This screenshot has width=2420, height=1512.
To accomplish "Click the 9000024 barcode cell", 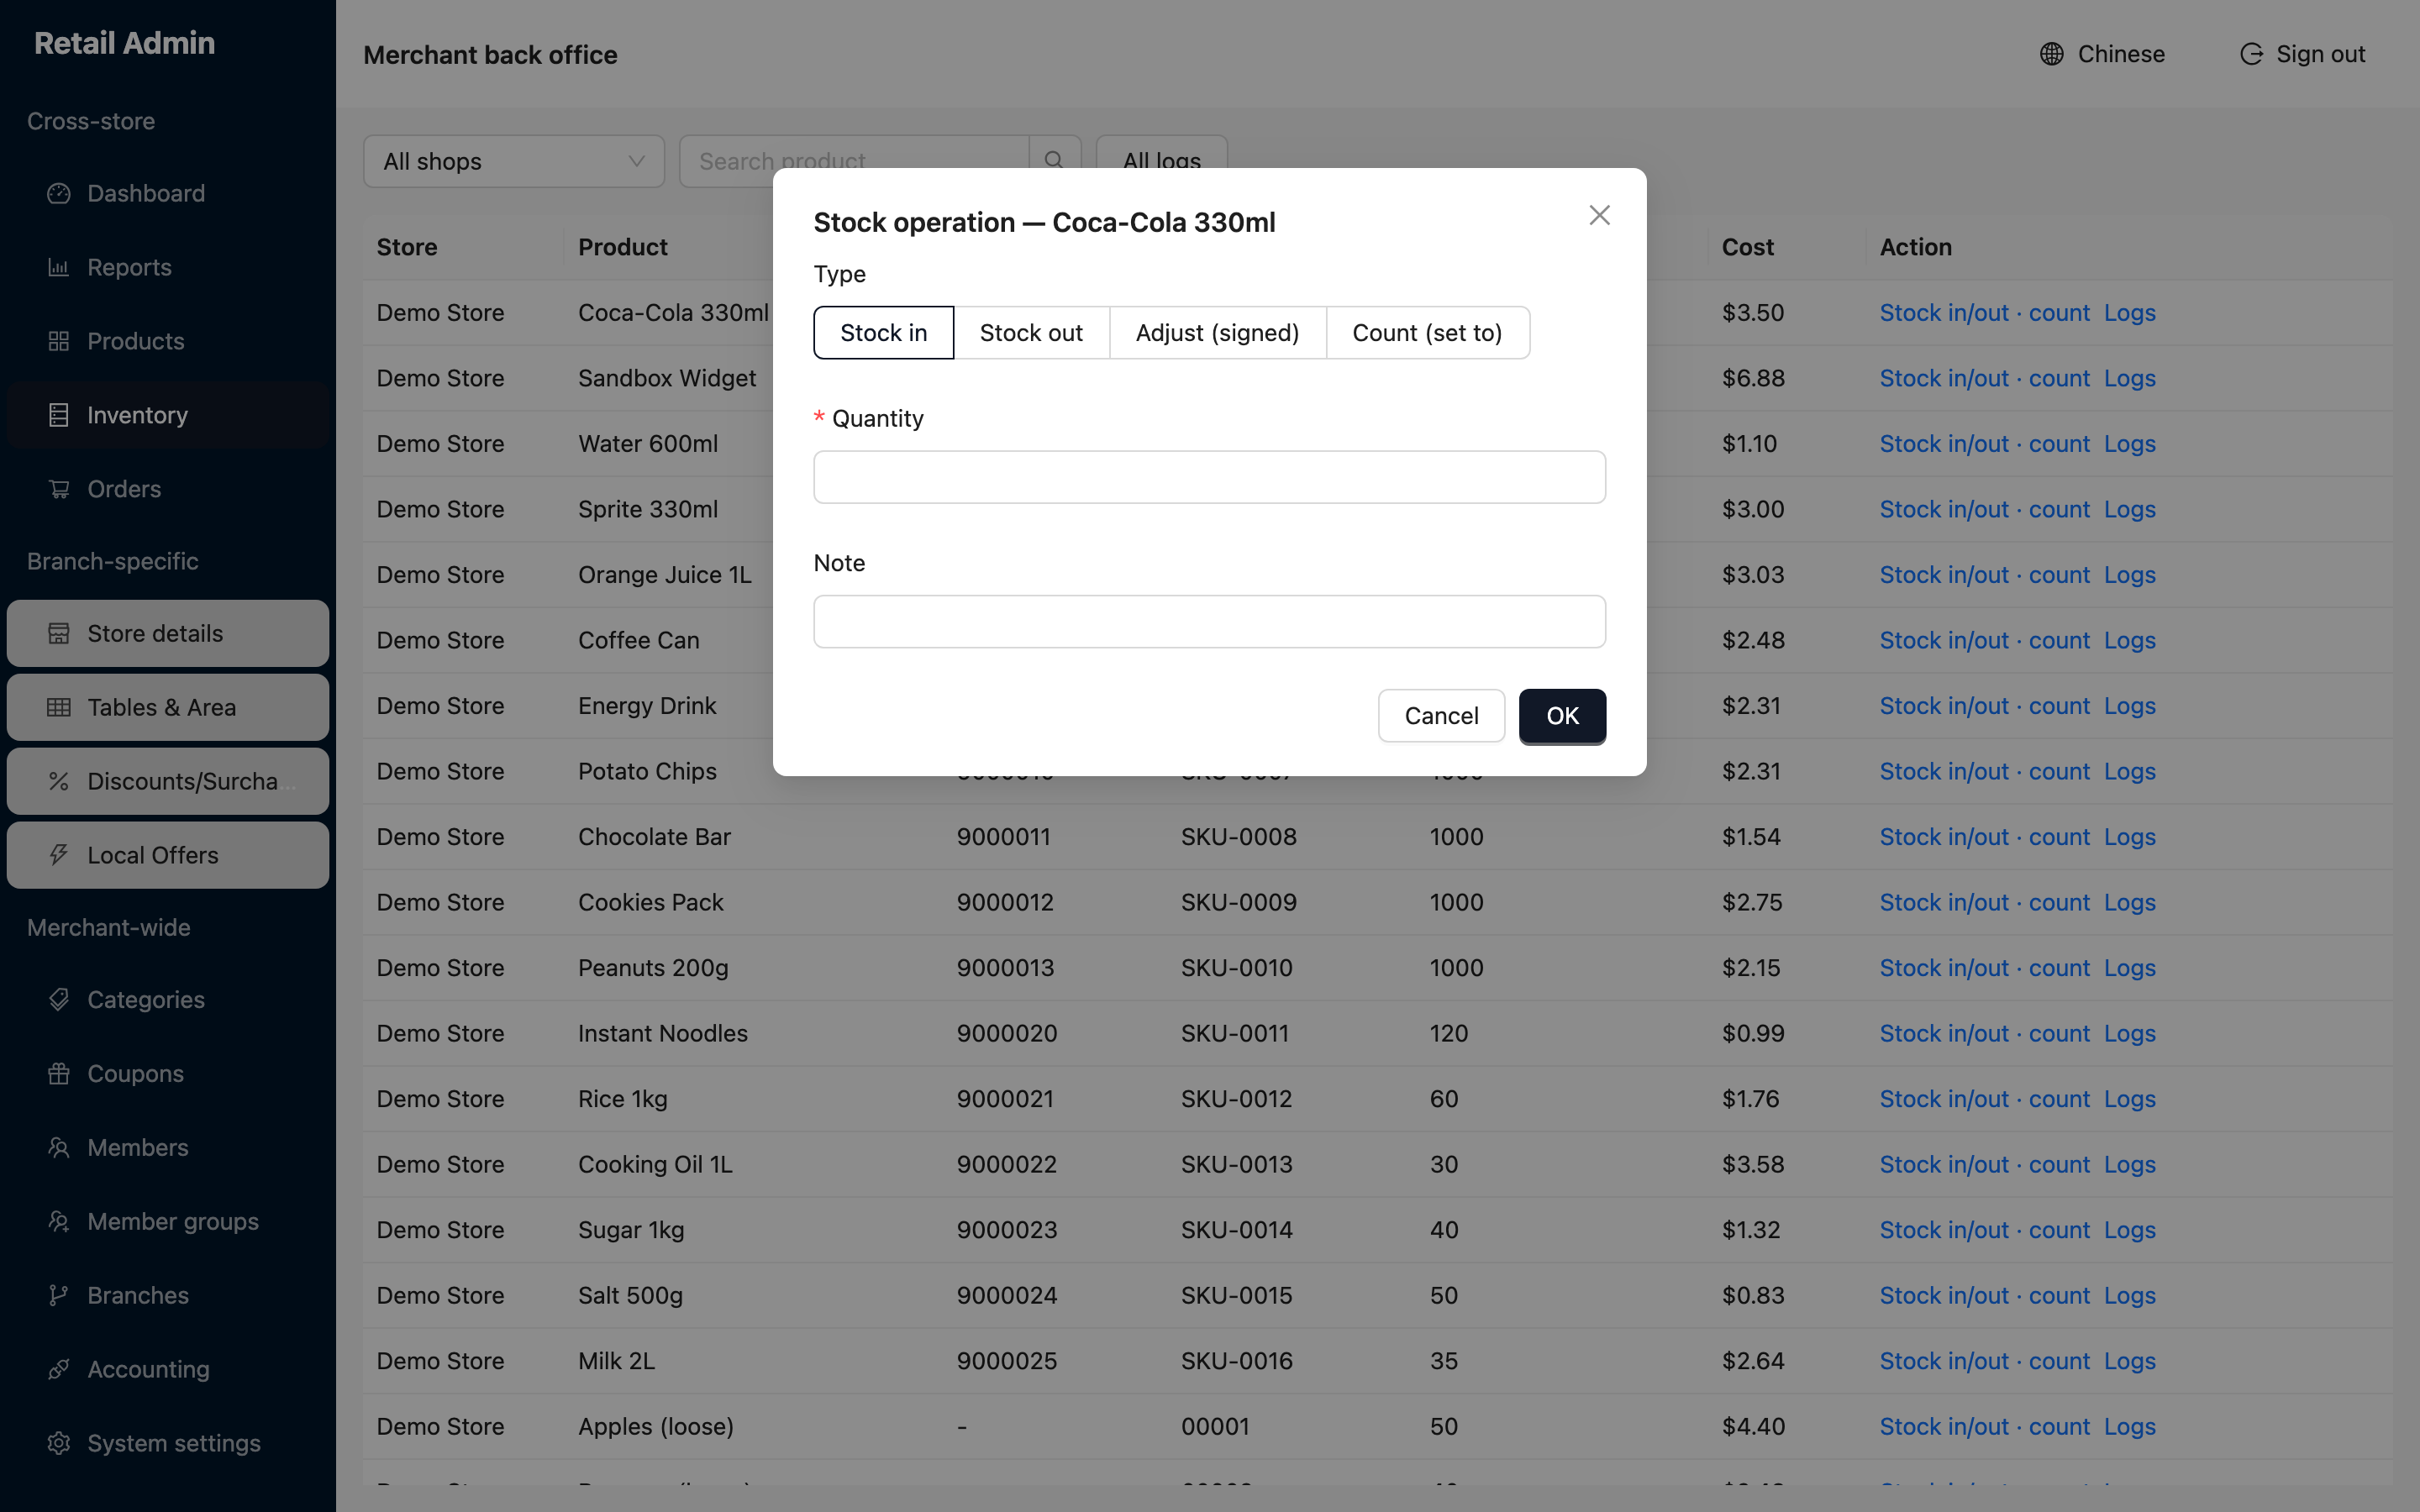I will (1006, 1295).
